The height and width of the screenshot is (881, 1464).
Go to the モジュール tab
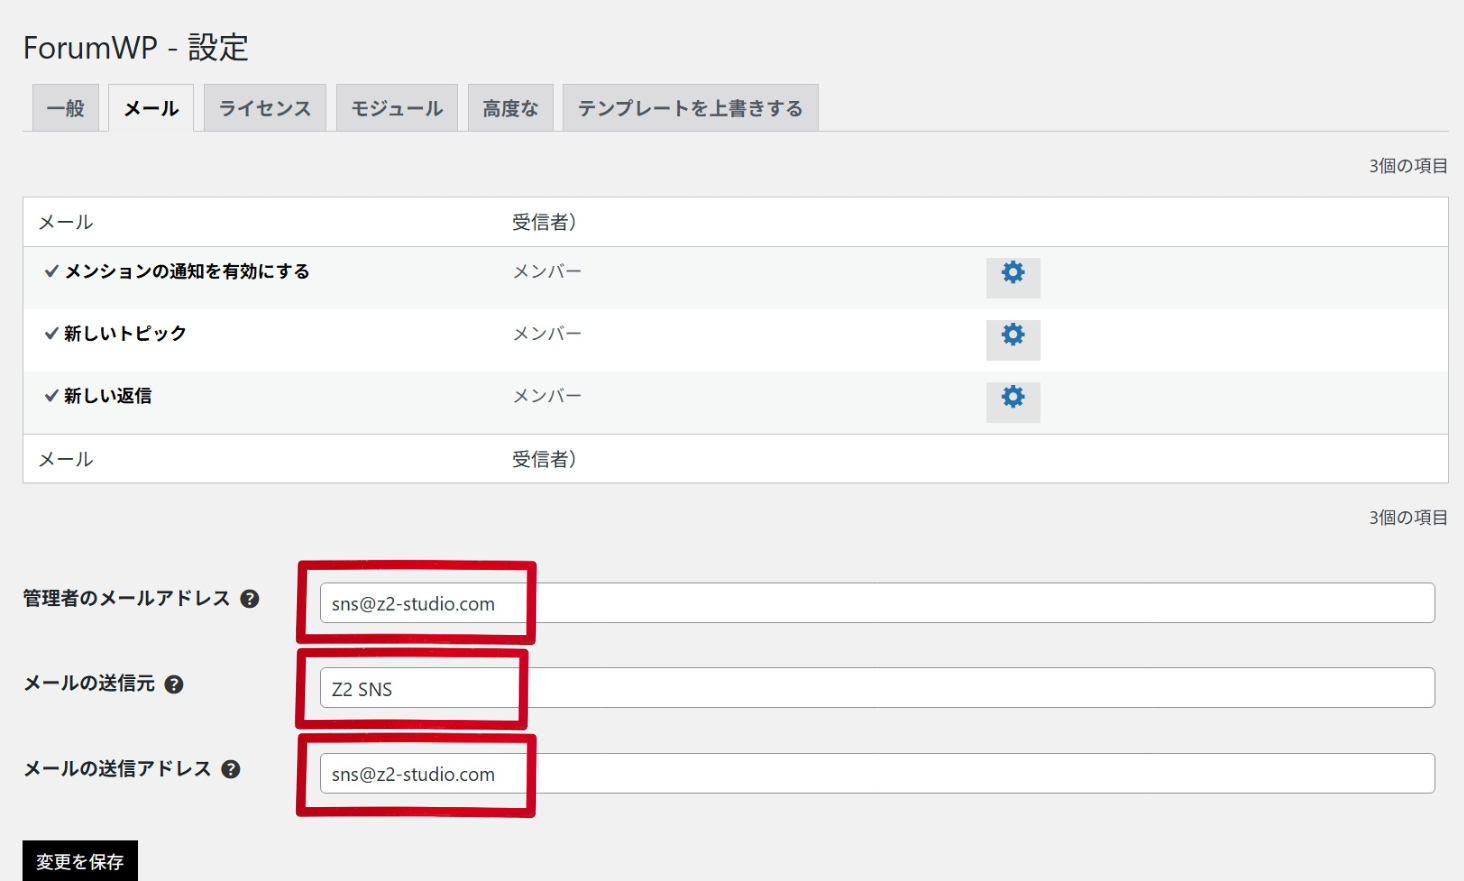pyautogui.click(x=397, y=108)
